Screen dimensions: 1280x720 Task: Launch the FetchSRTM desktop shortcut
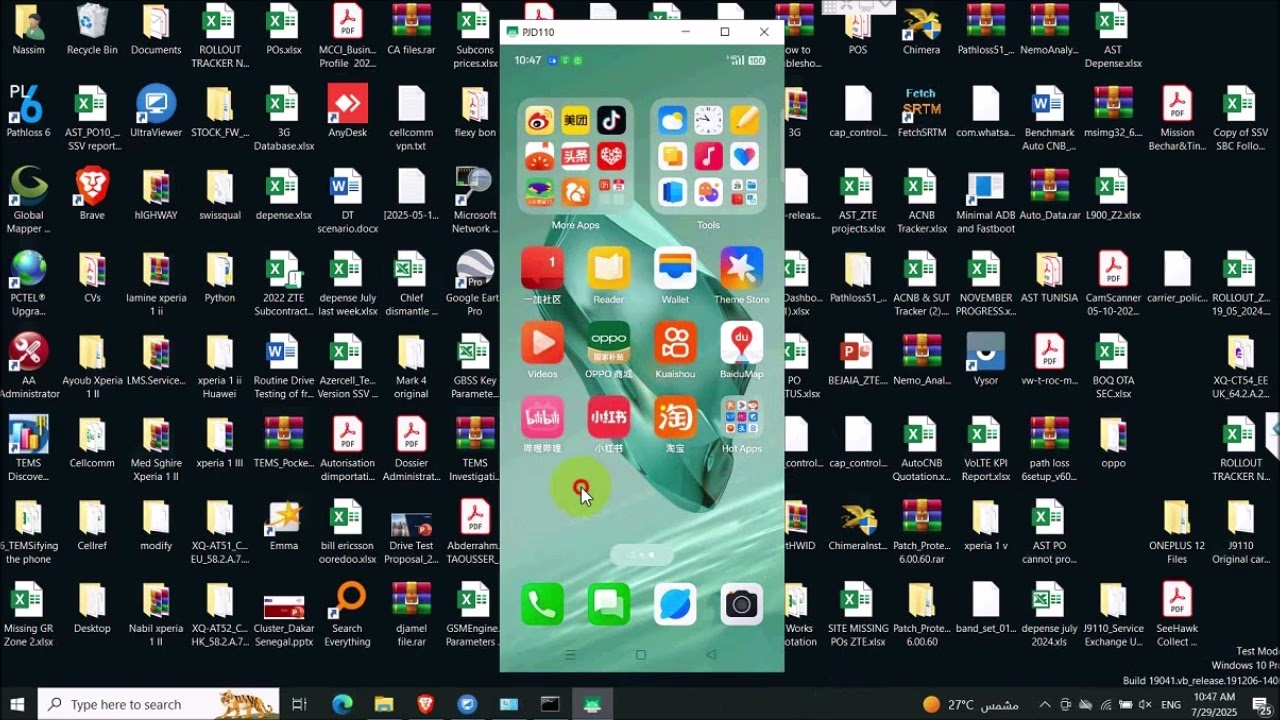coord(921,111)
